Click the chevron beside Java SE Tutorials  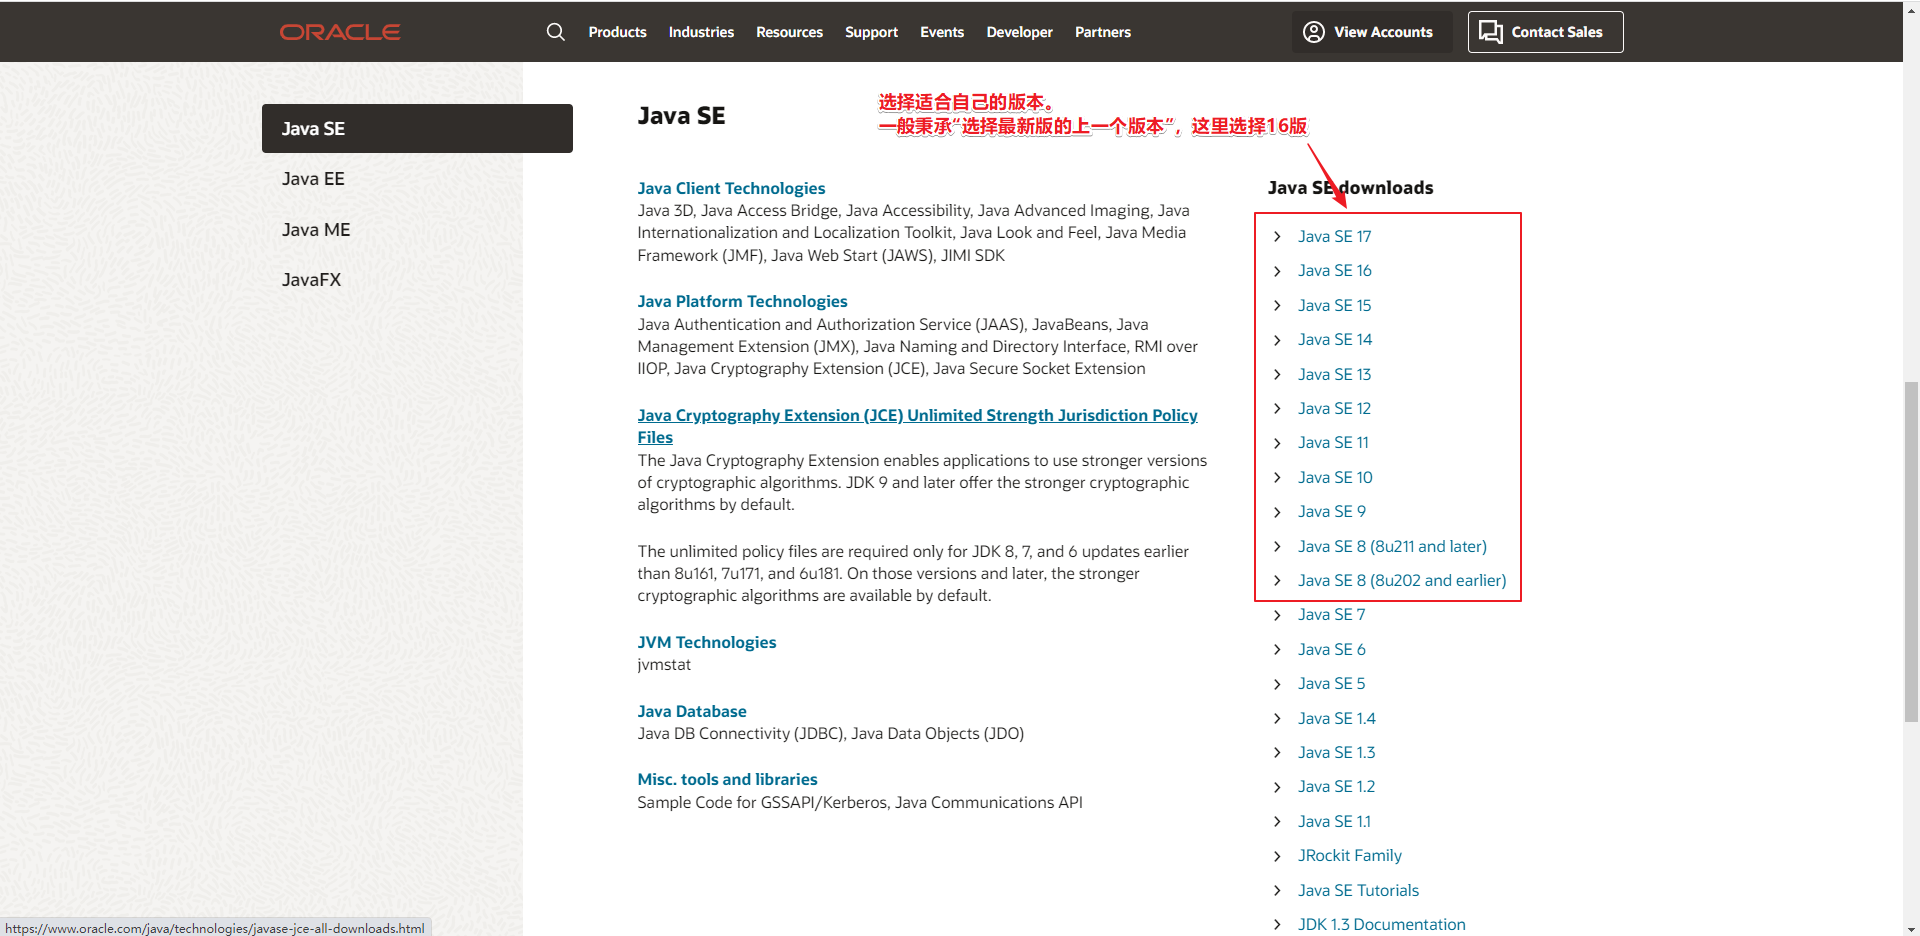tap(1277, 890)
